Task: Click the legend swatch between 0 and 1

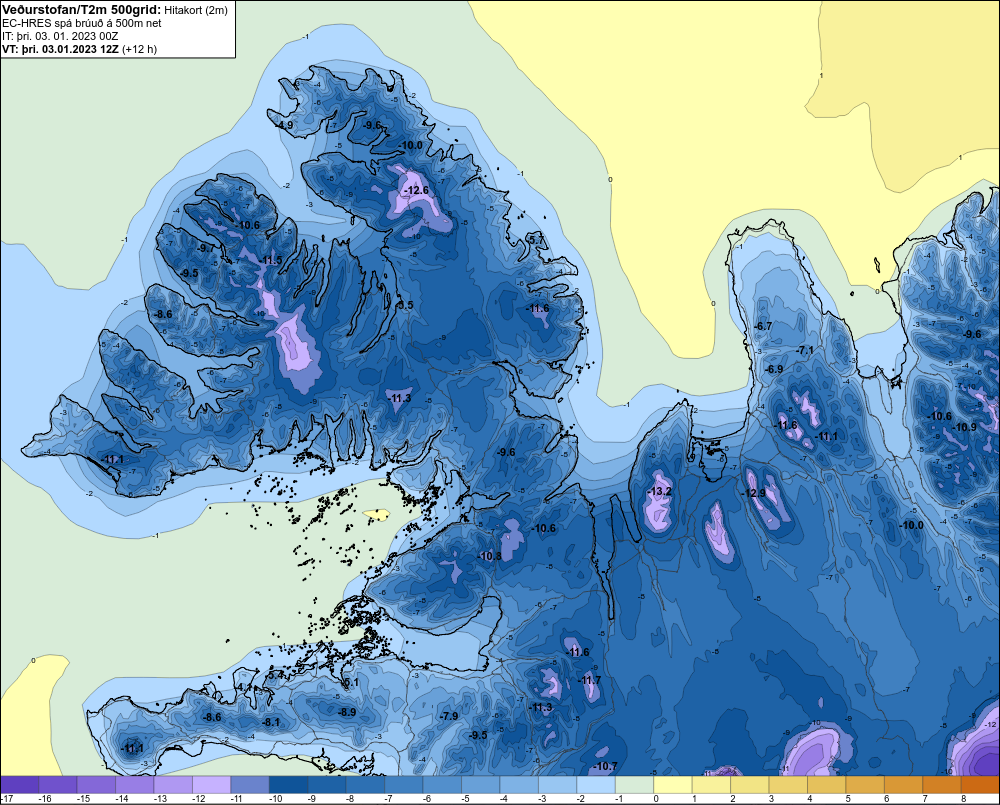Action: [673, 785]
